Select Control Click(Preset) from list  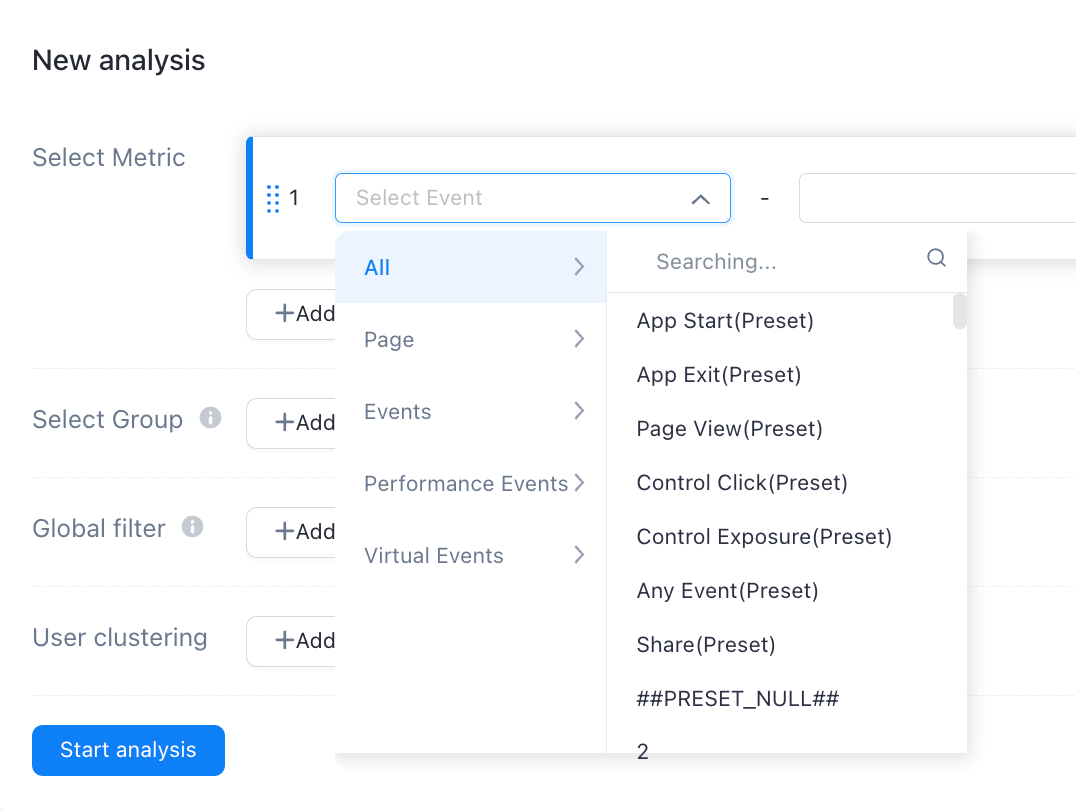742,483
